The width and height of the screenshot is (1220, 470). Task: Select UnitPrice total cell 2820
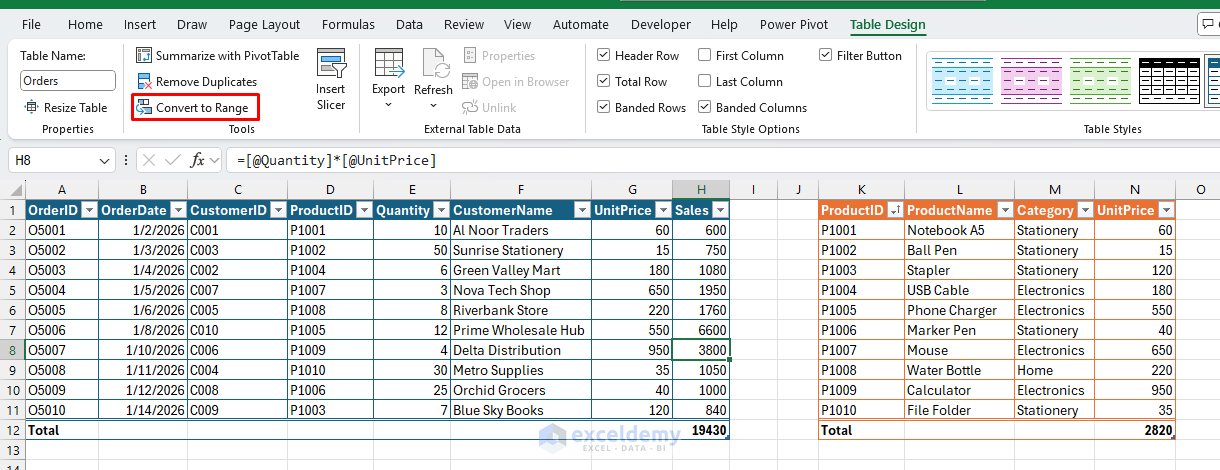point(1134,430)
